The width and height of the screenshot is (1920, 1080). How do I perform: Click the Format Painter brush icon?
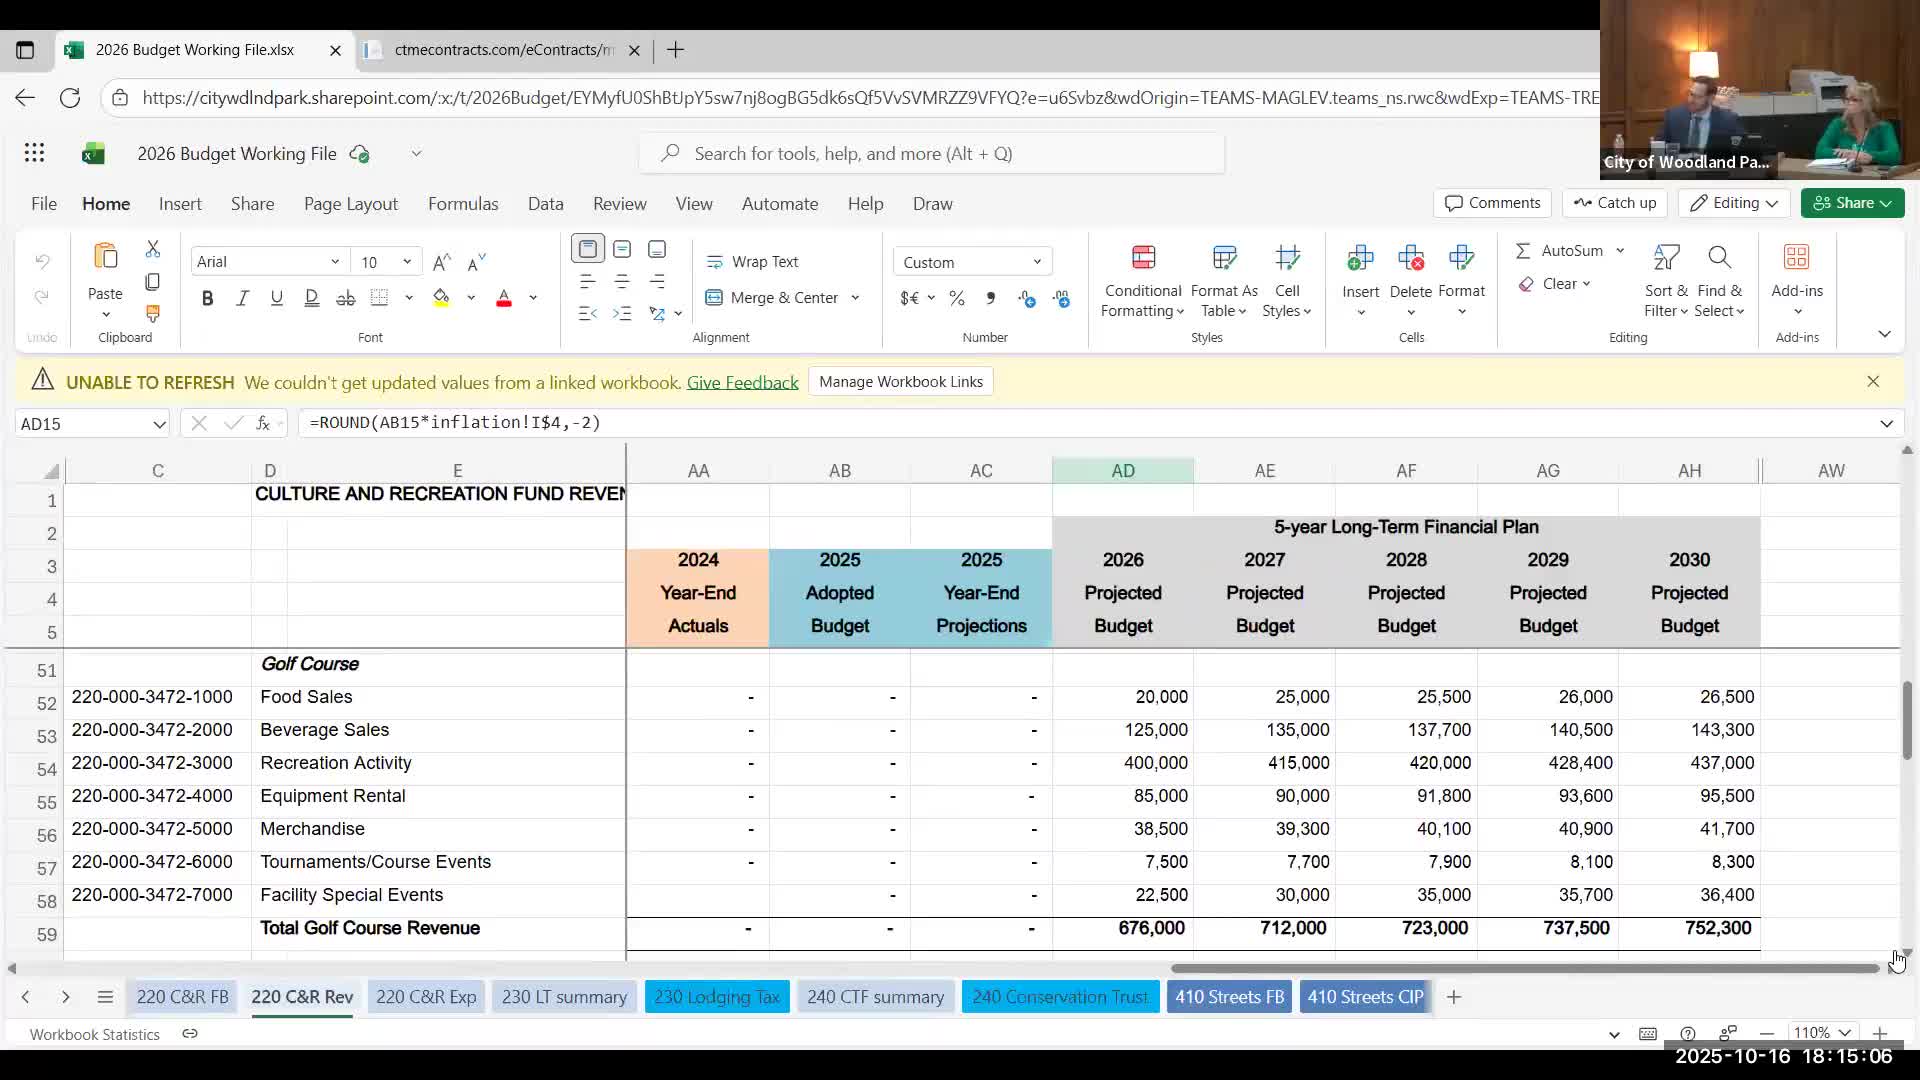tap(152, 314)
